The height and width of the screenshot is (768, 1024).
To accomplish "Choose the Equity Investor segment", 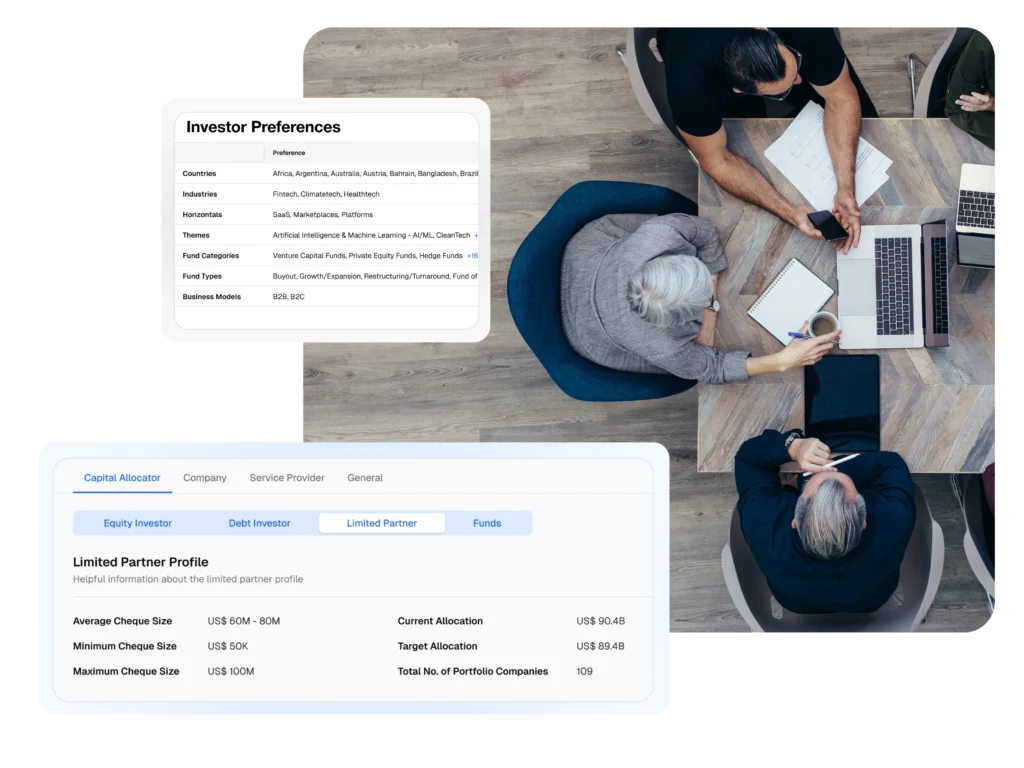I will (138, 523).
